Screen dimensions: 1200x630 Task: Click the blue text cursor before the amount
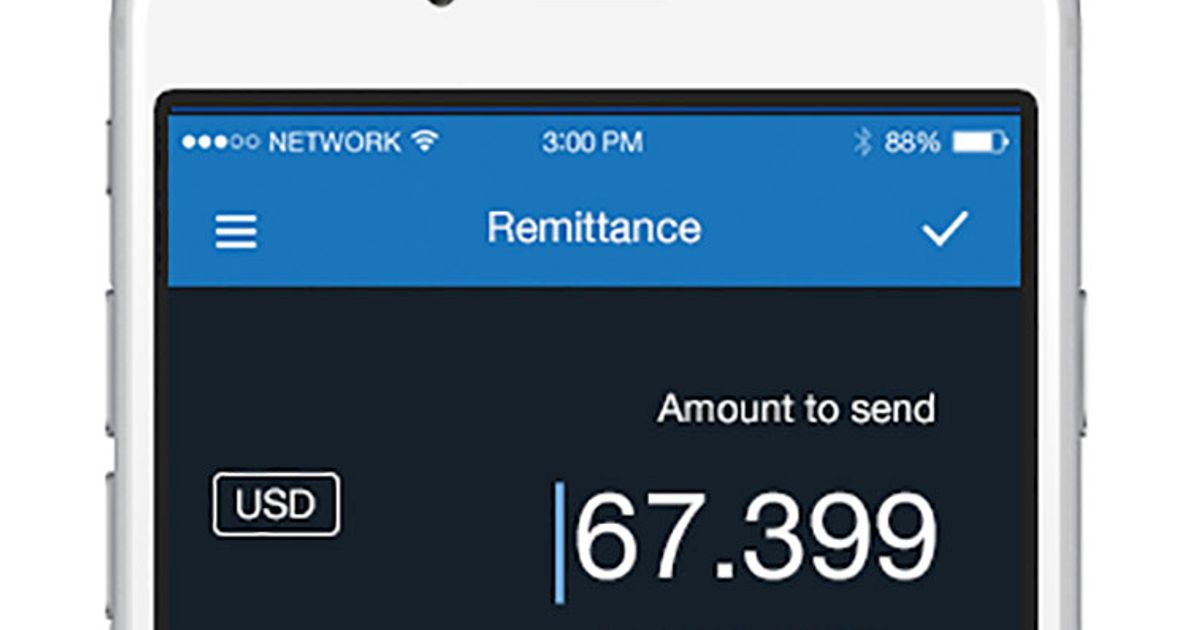pos(560,543)
